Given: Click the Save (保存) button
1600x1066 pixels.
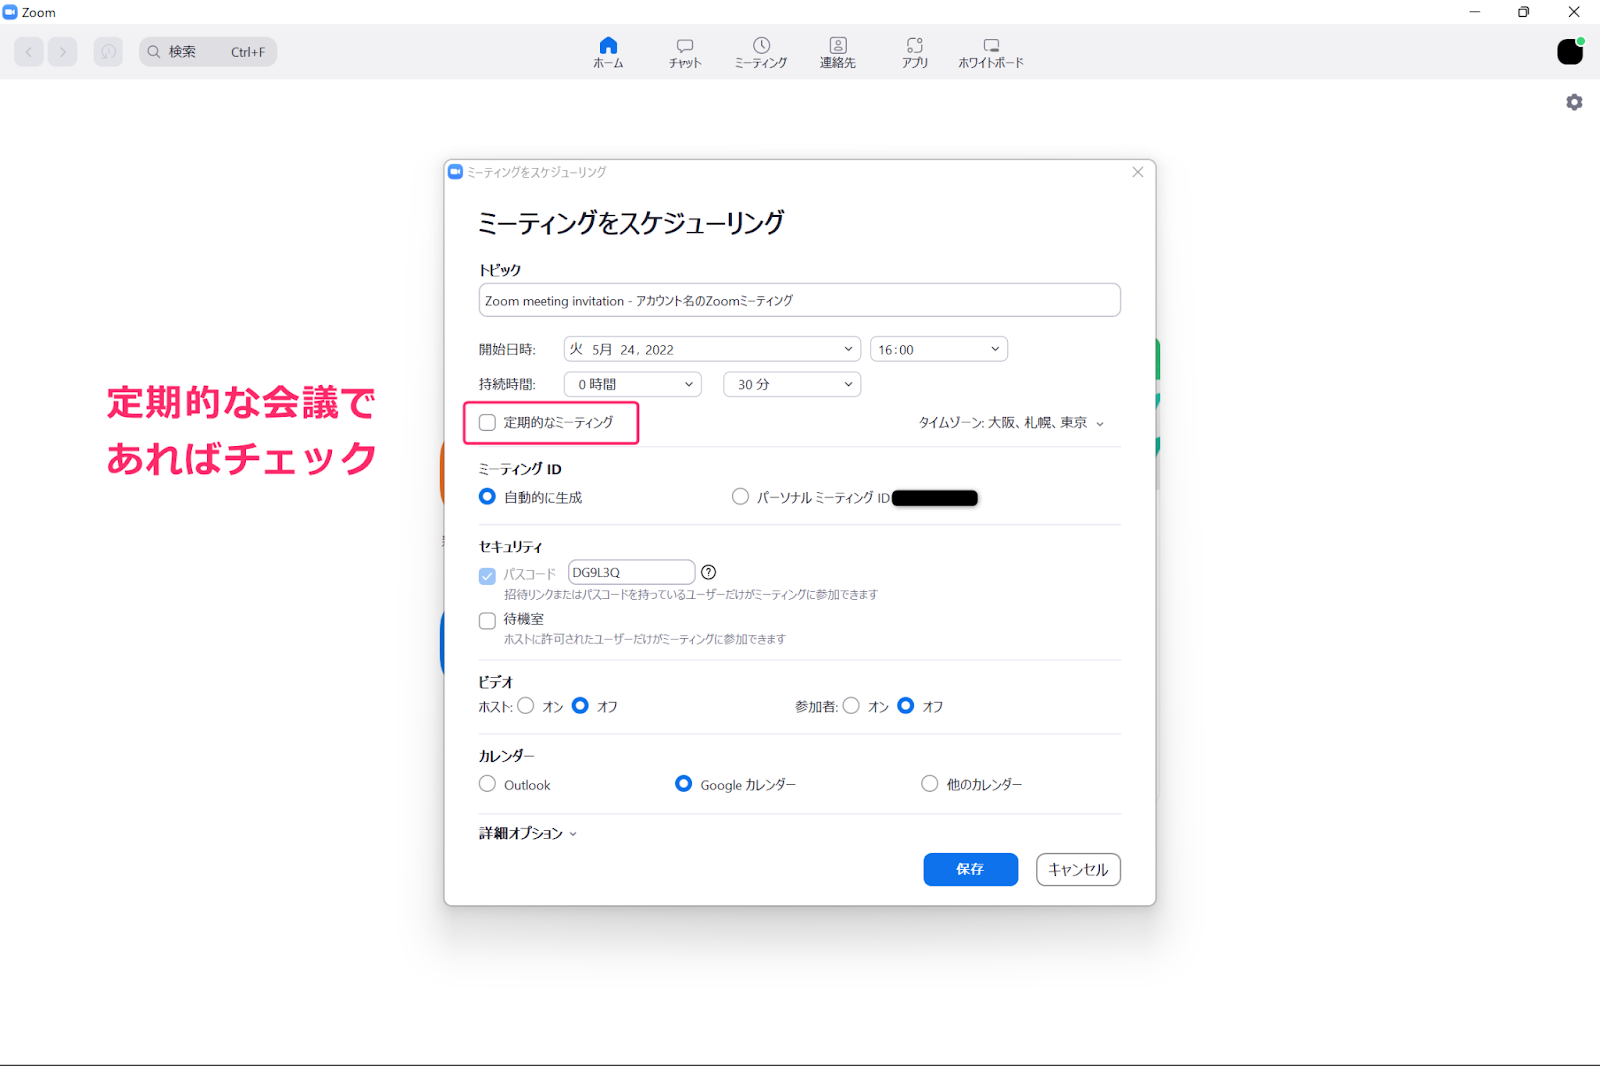Looking at the screenshot, I should click(971, 869).
